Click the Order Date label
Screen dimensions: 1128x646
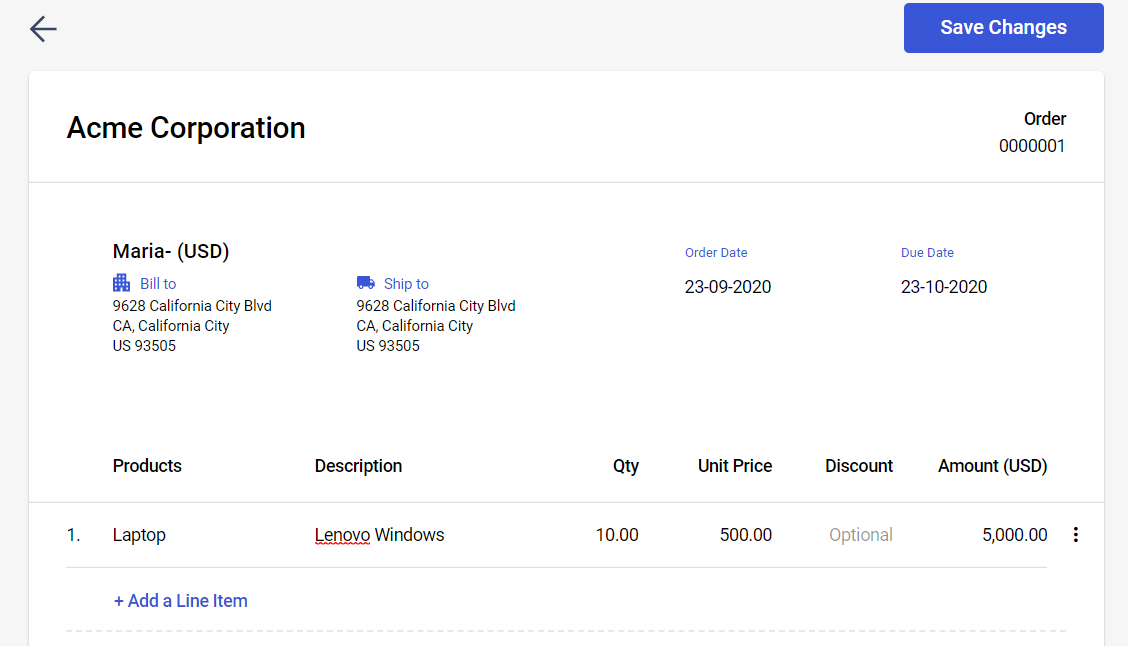[x=716, y=253]
